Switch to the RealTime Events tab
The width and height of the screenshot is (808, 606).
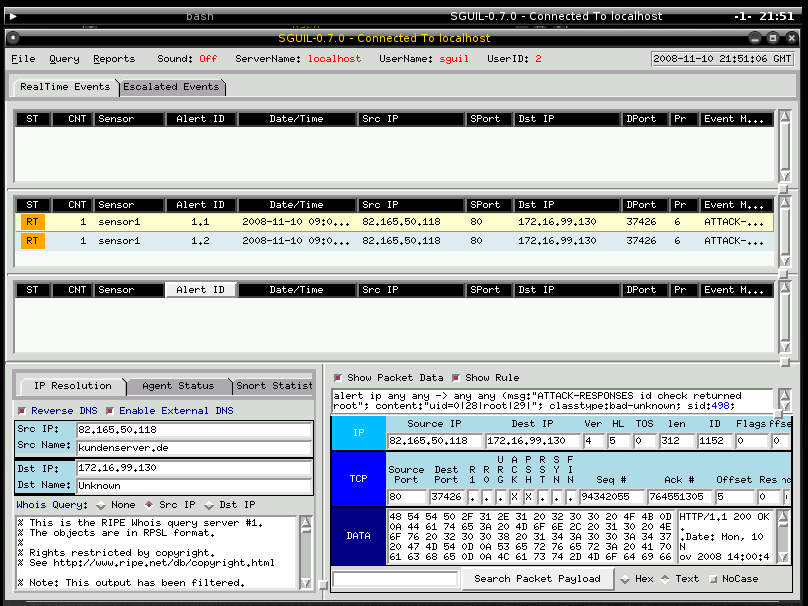(x=65, y=87)
